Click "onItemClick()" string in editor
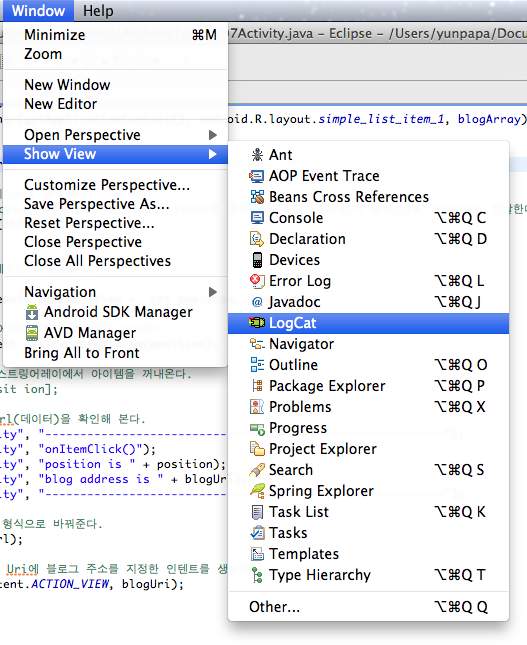The width and height of the screenshot is (527, 645). (91, 449)
